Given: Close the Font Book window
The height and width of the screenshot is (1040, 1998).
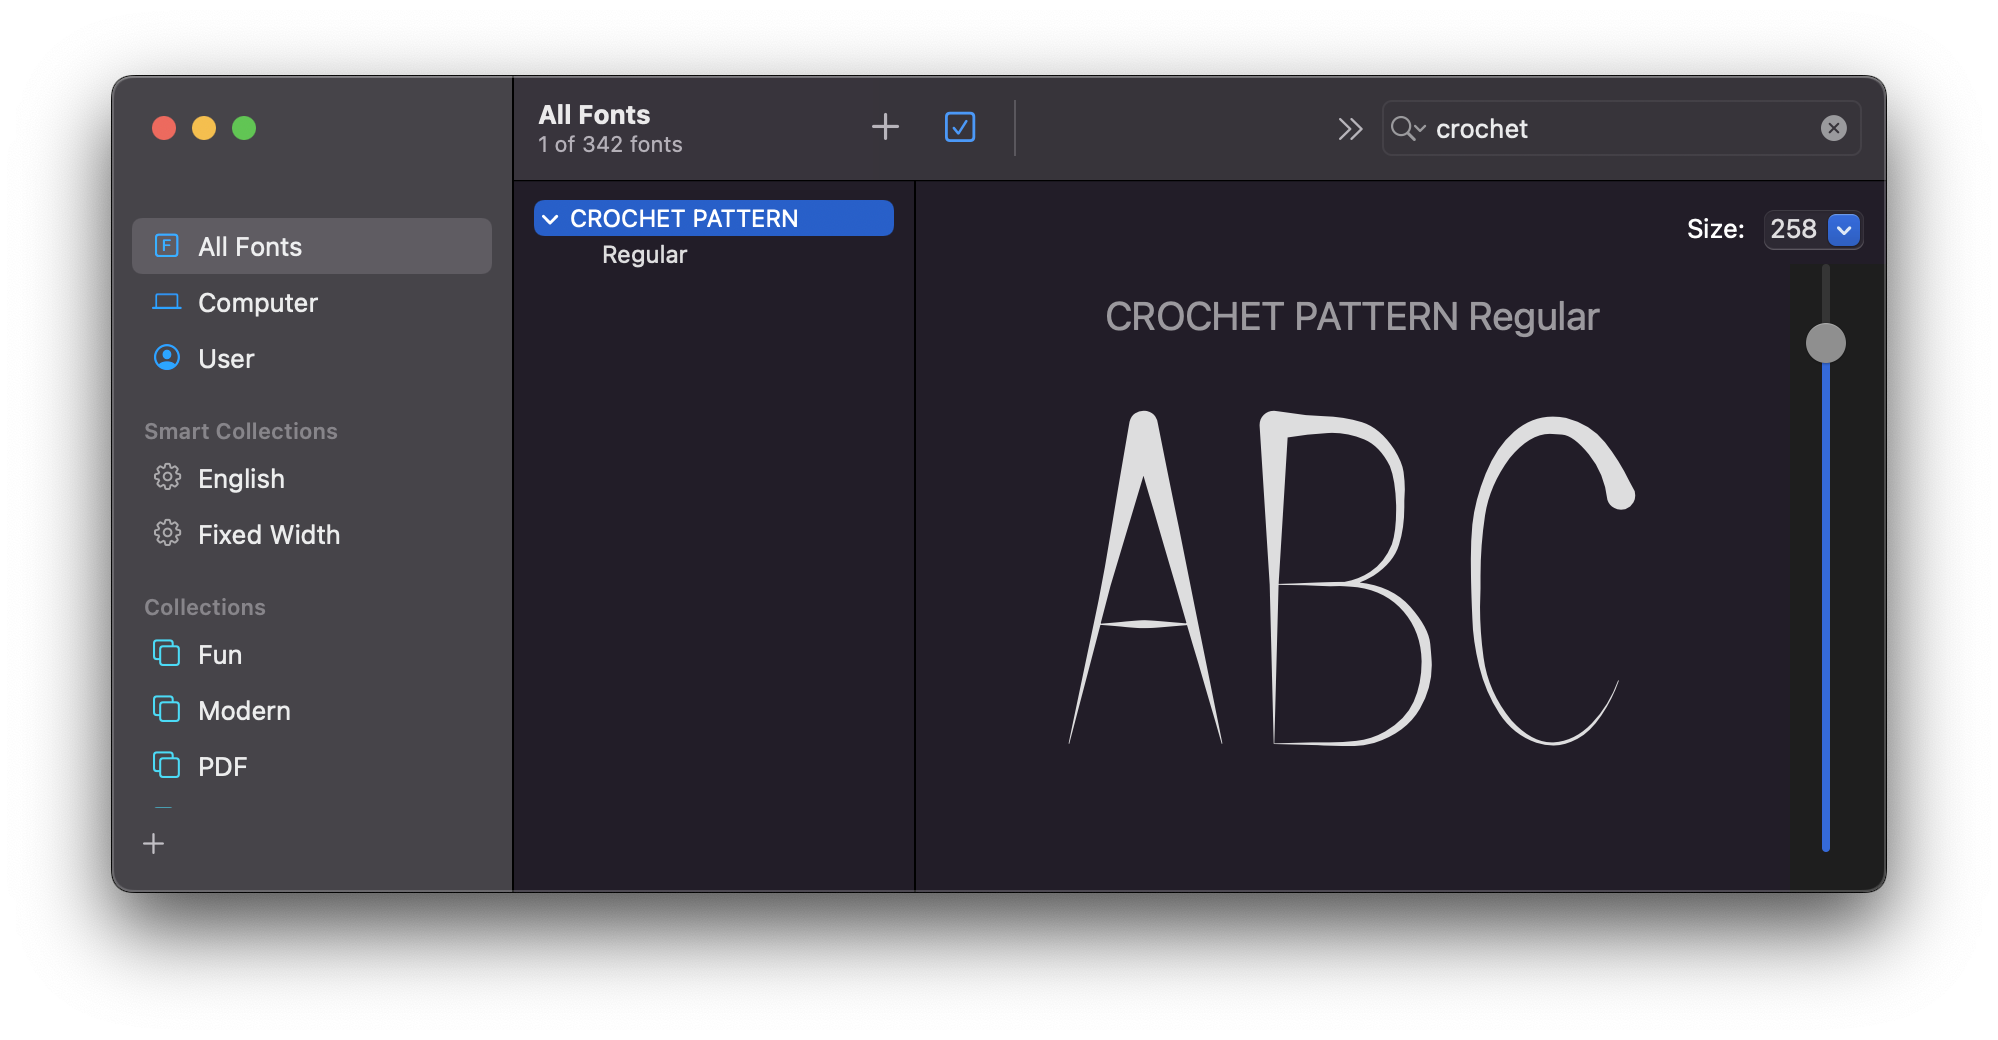Looking at the screenshot, I should coord(164,128).
